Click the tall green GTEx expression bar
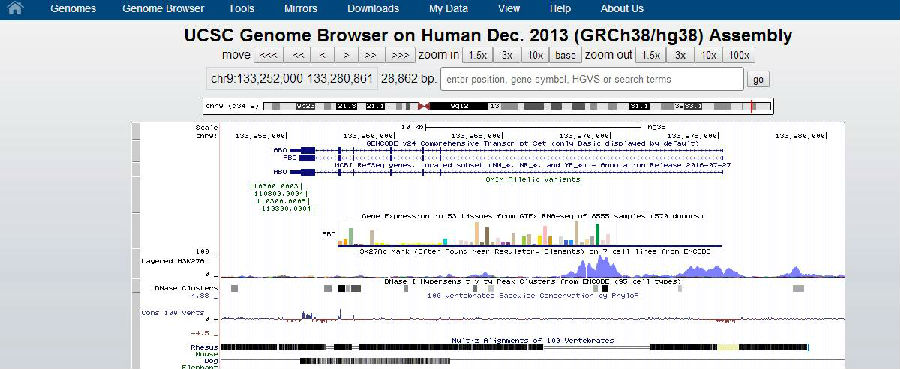The image size is (900, 369). [598, 234]
